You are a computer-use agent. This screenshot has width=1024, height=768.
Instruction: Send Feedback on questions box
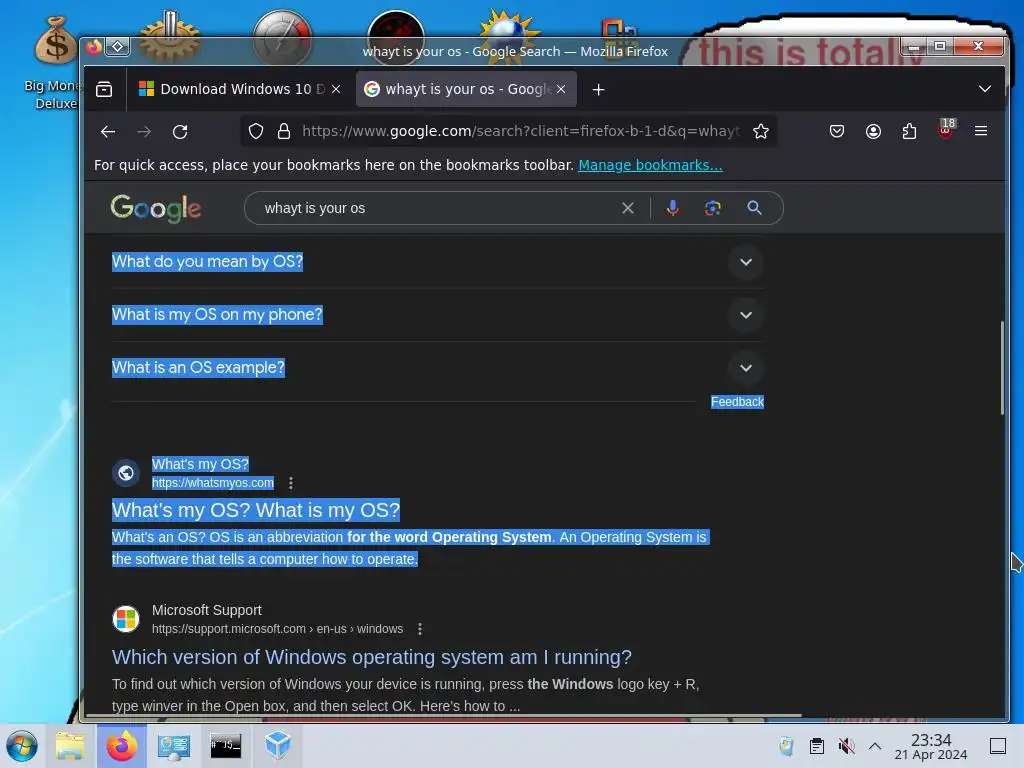click(737, 402)
